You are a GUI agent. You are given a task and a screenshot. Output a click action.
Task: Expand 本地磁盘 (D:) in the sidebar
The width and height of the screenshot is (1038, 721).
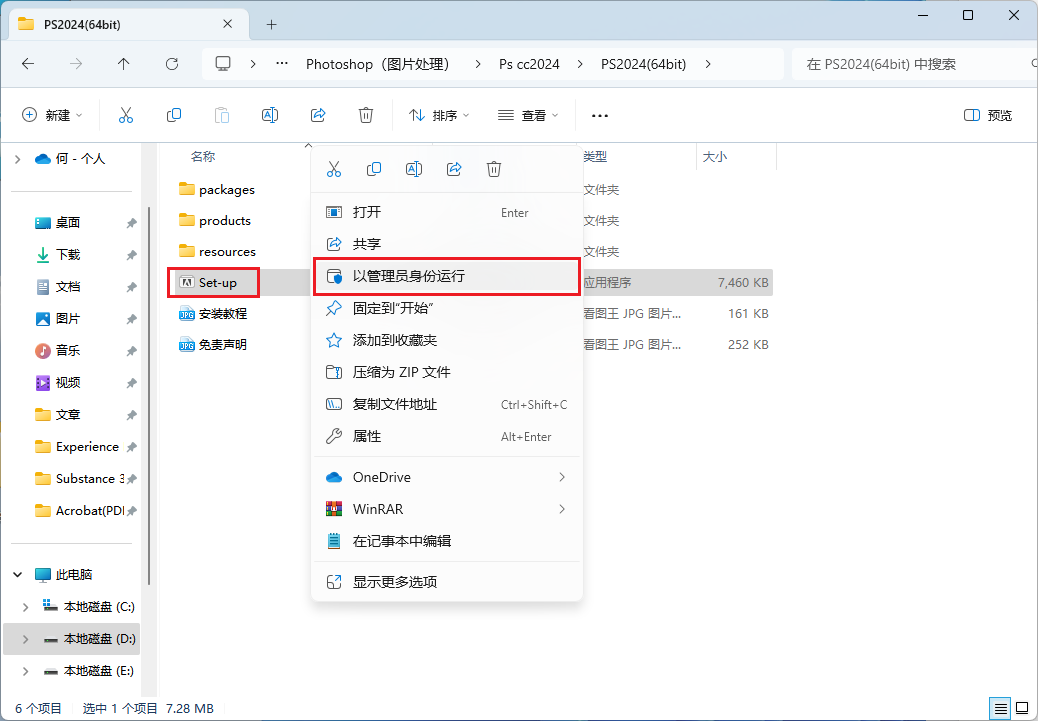26,639
